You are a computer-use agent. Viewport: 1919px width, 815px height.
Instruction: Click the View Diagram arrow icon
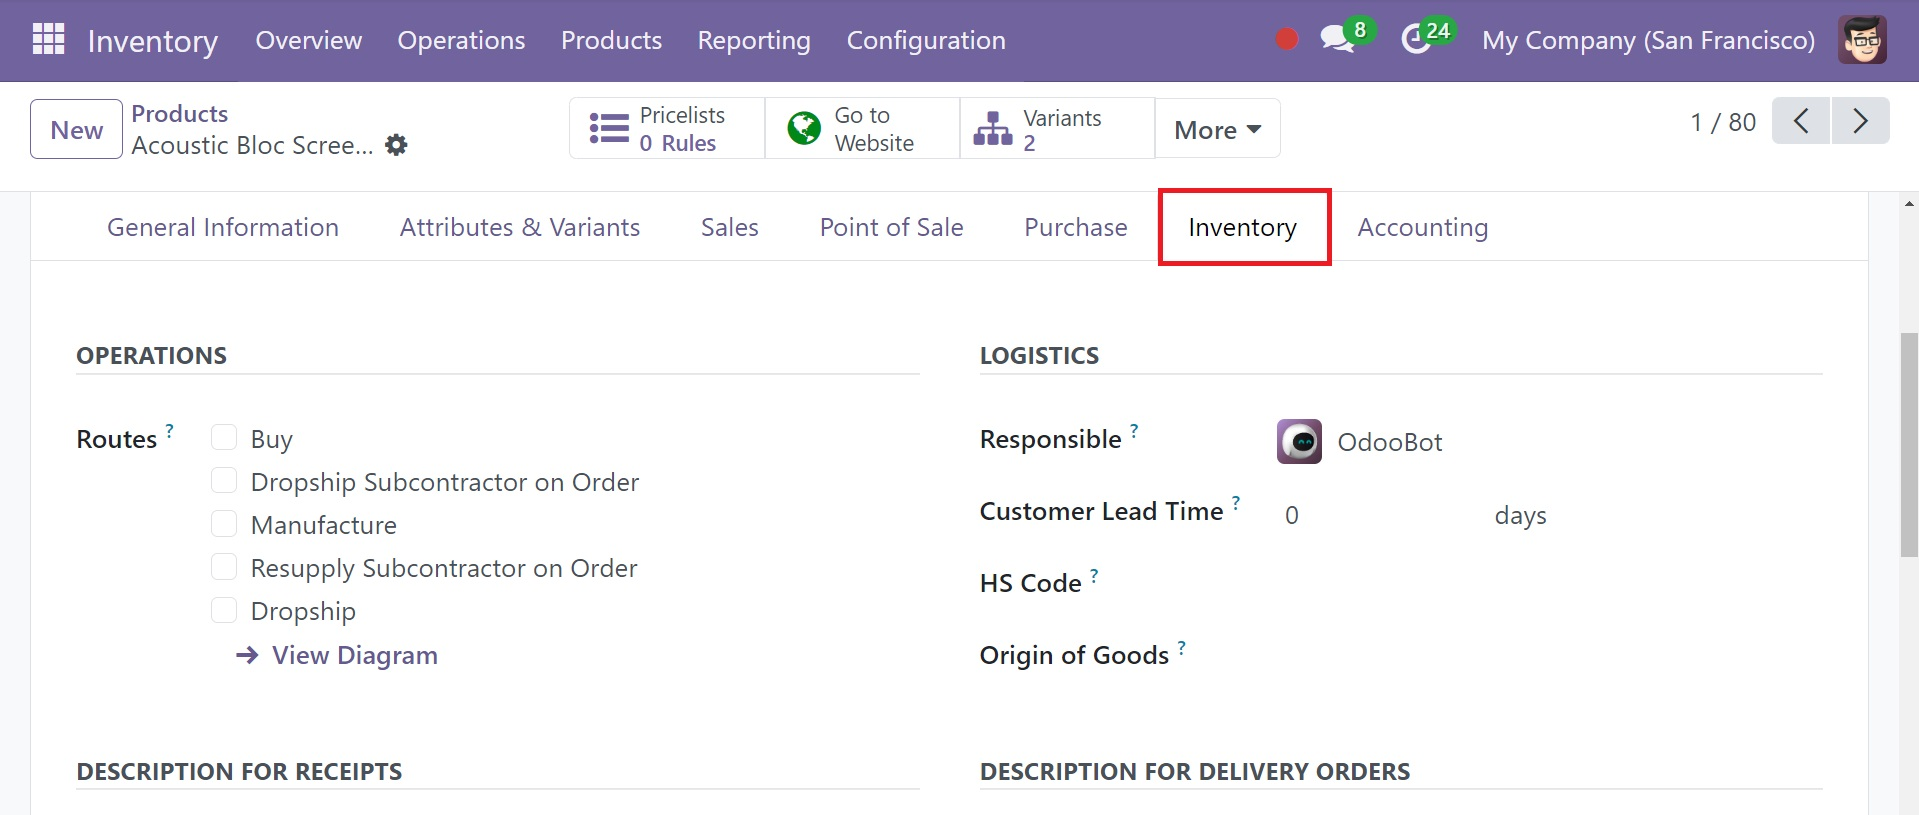[x=247, y=655]
